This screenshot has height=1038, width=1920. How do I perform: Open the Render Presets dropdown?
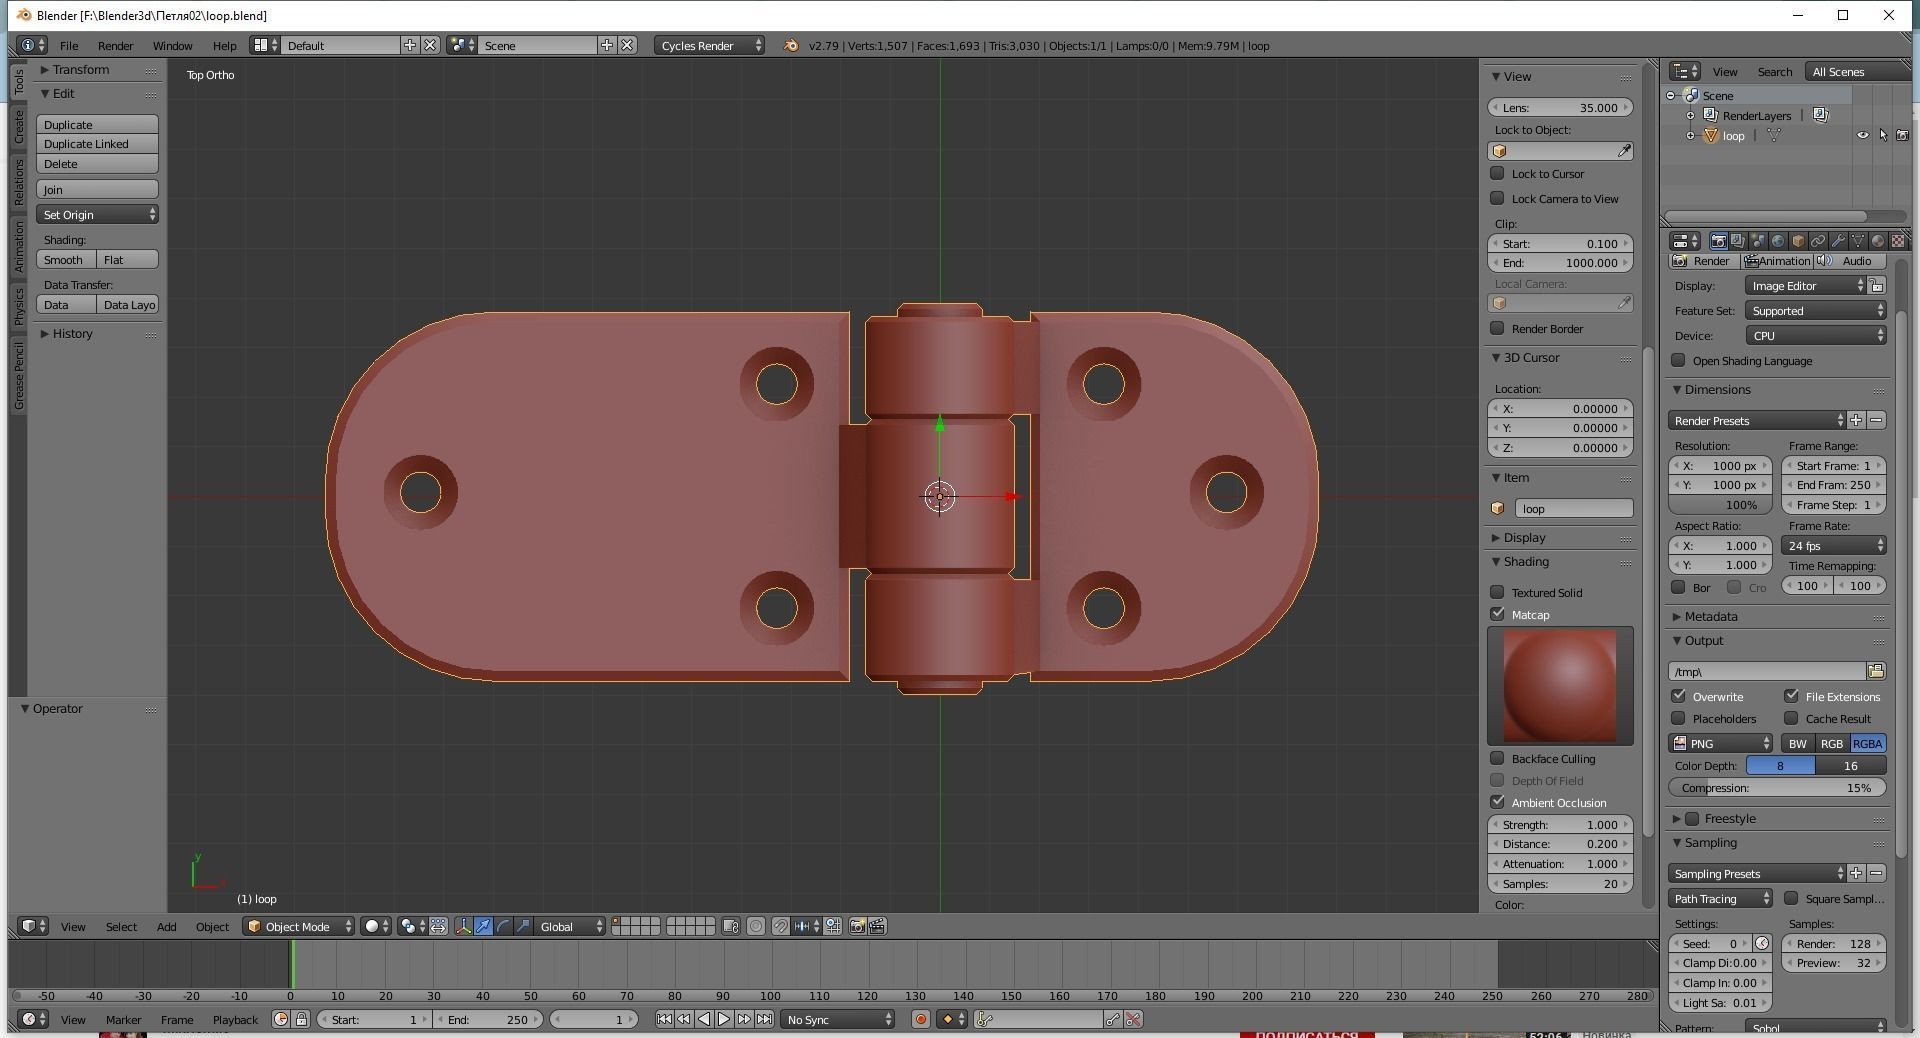click(x=1756, y=420)
